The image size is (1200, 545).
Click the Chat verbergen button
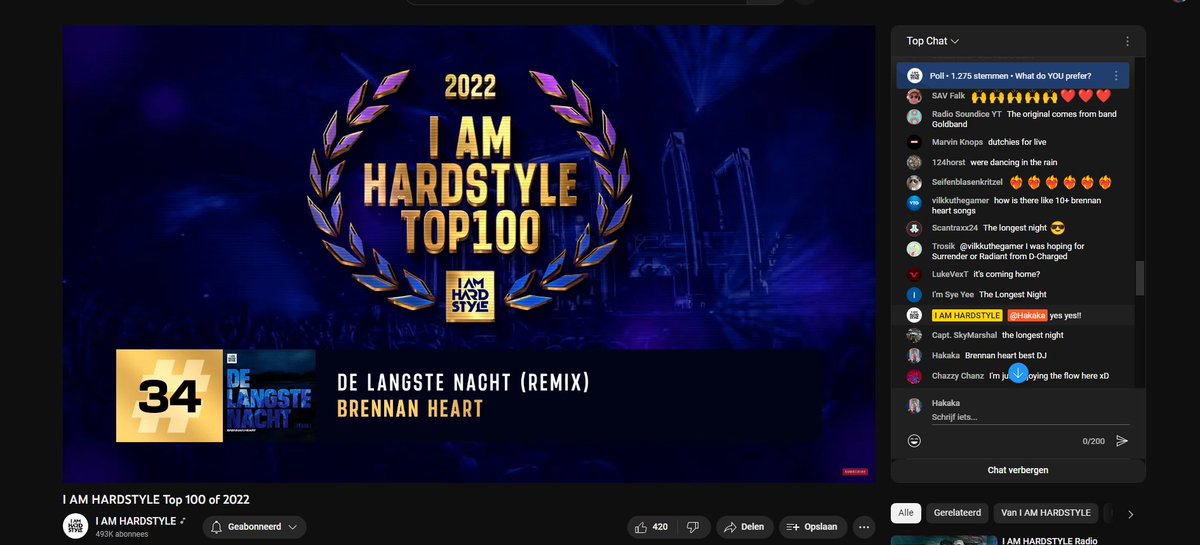pos(1018,470)
